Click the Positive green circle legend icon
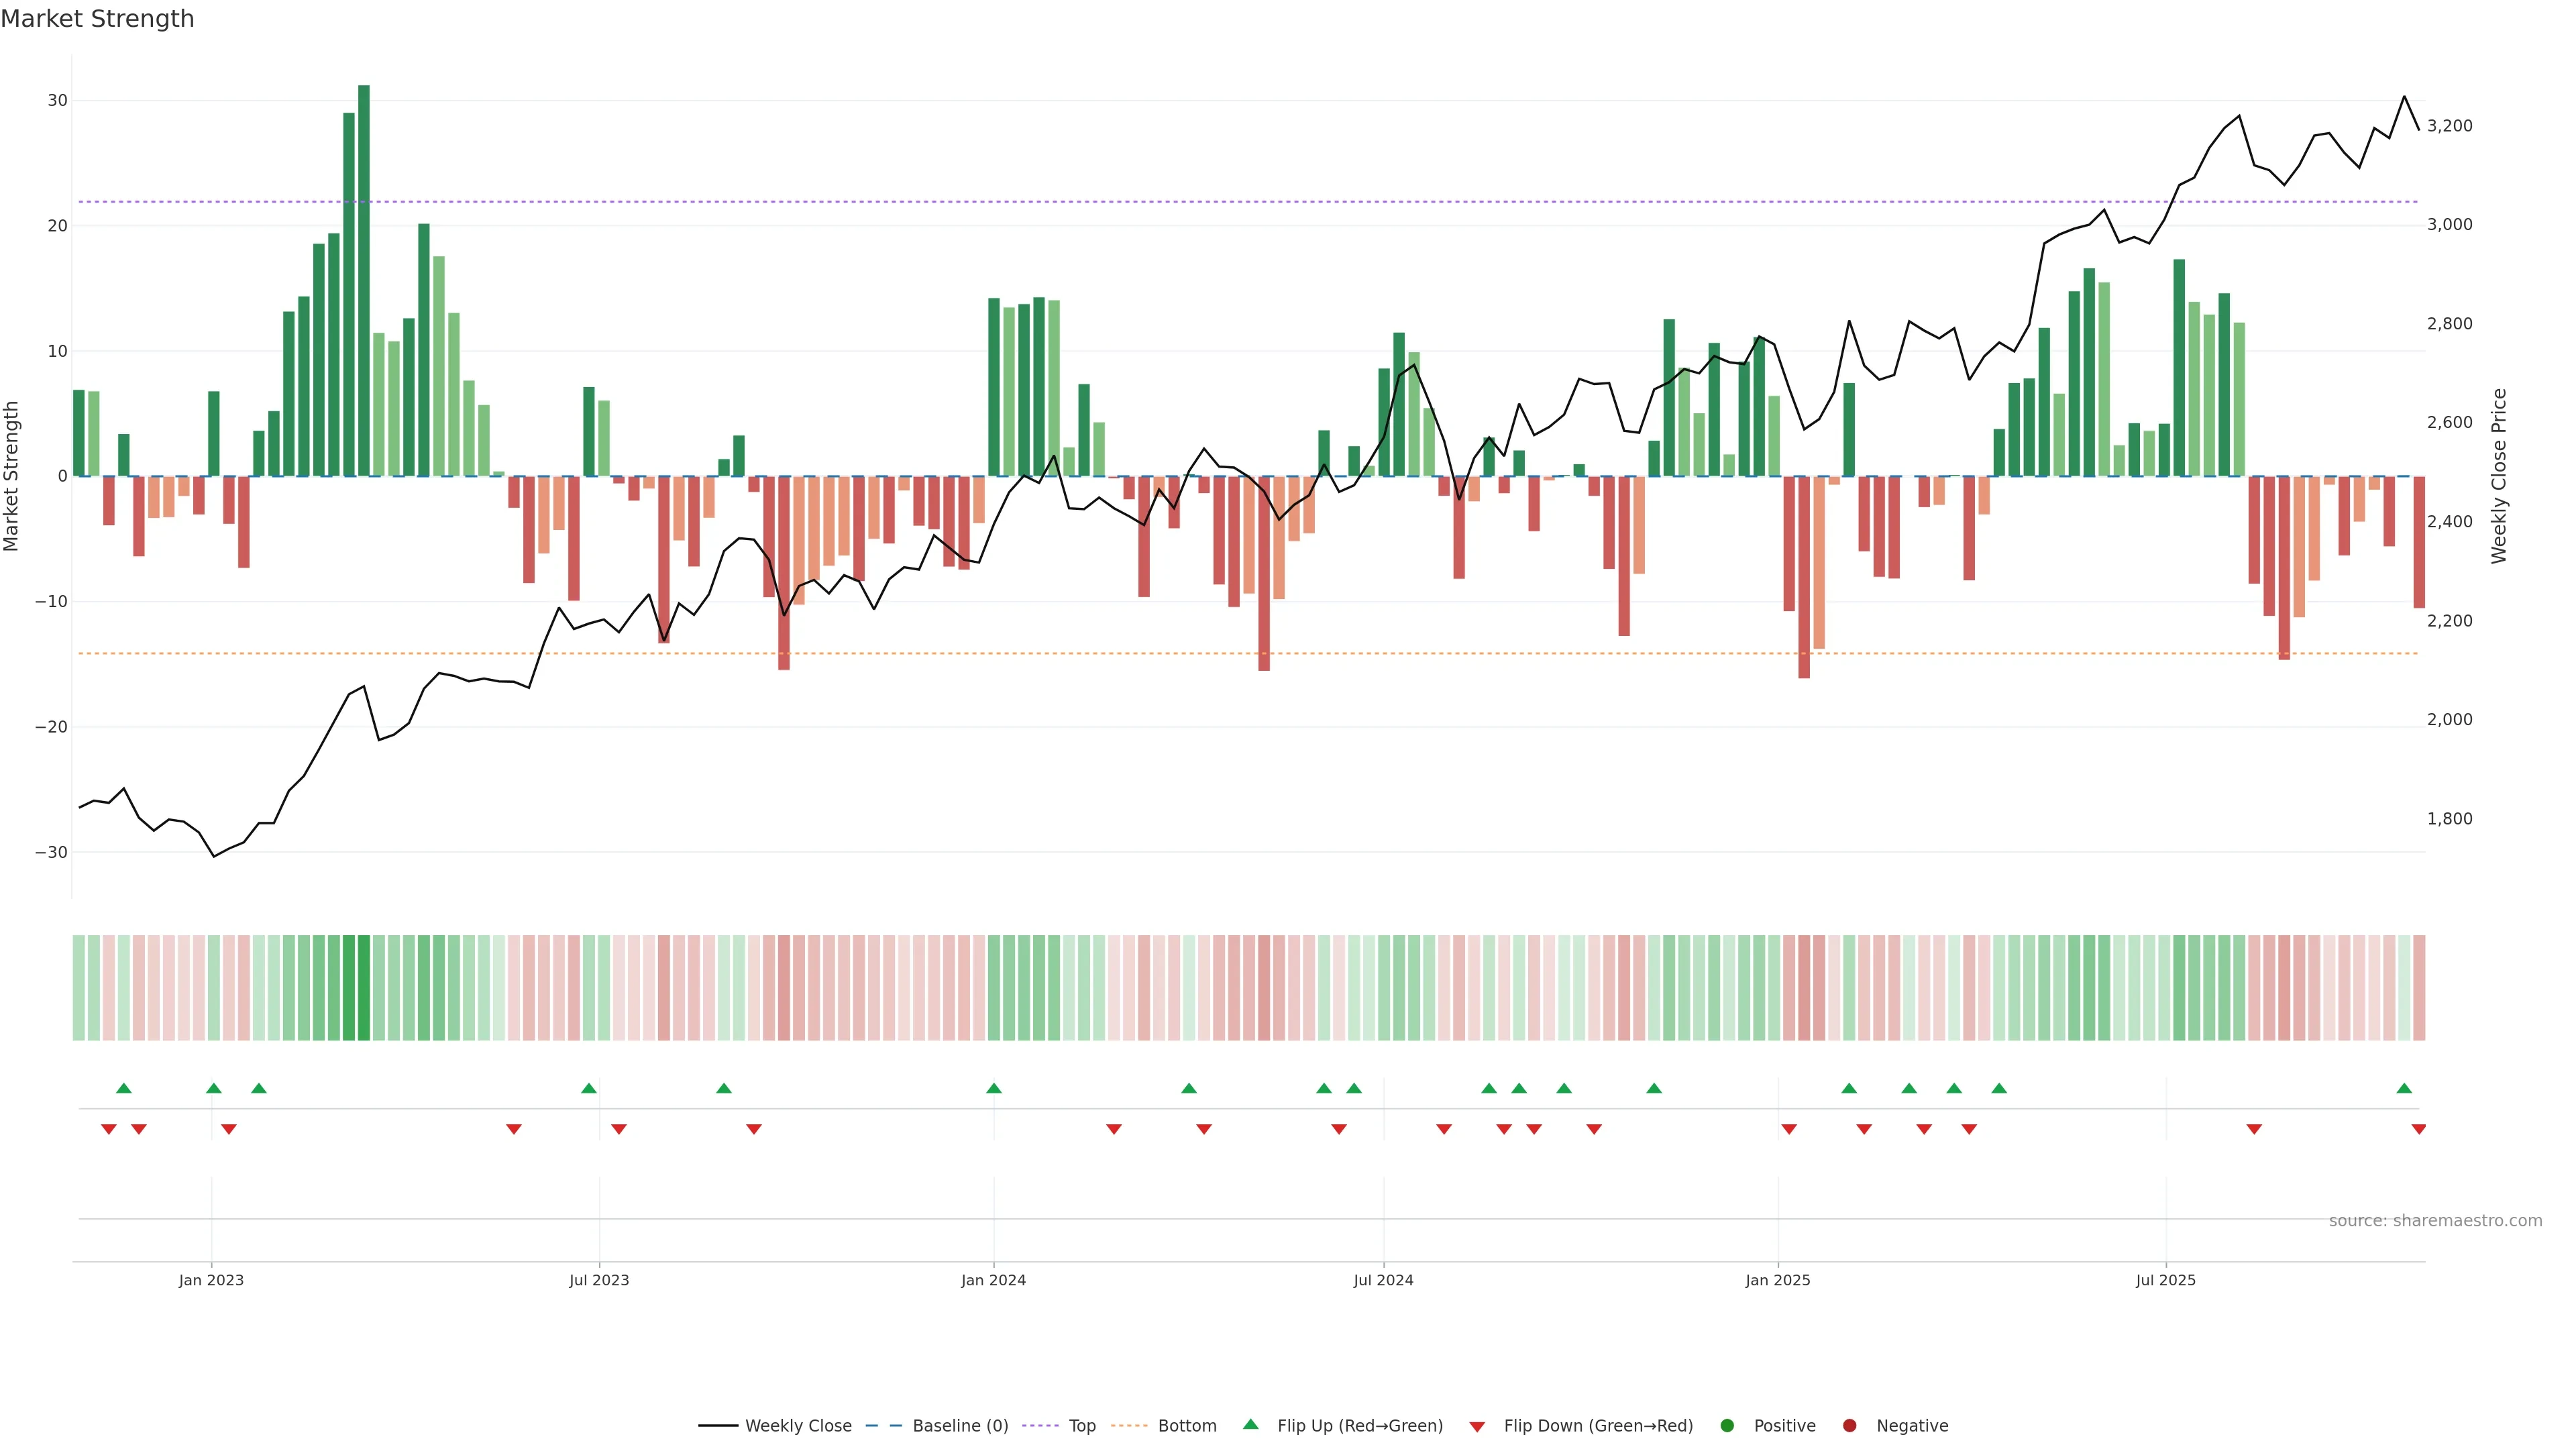The height and width of the screenshot is (1449, 2576). [x=1727, y=1426]
